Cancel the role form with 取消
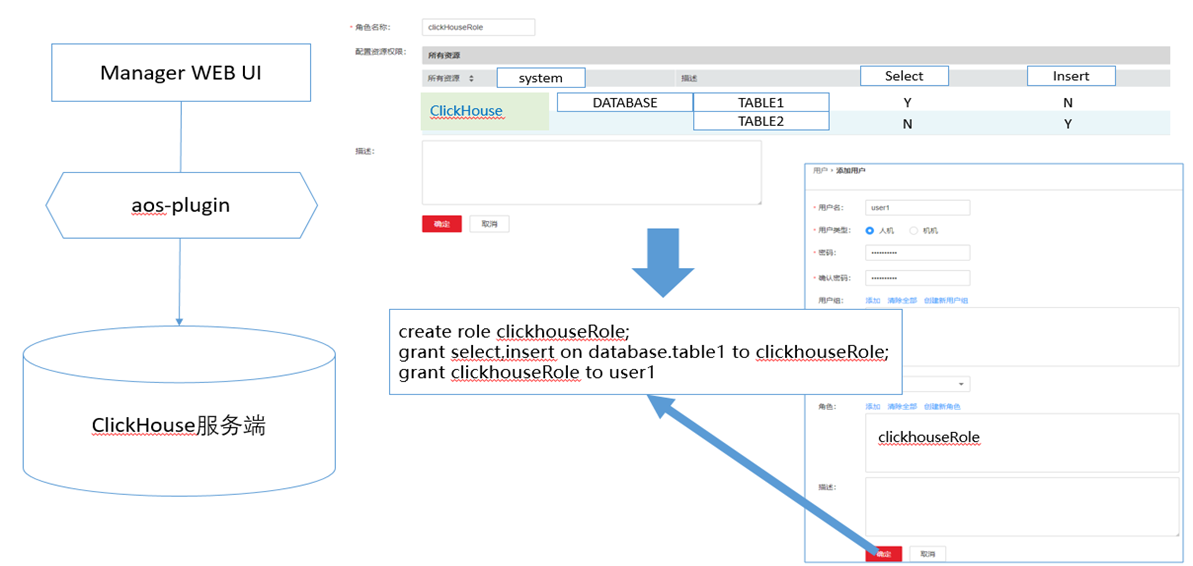The height and width of the screenshot is (566, 1193). pyautogui.click(x=489, y=224)
